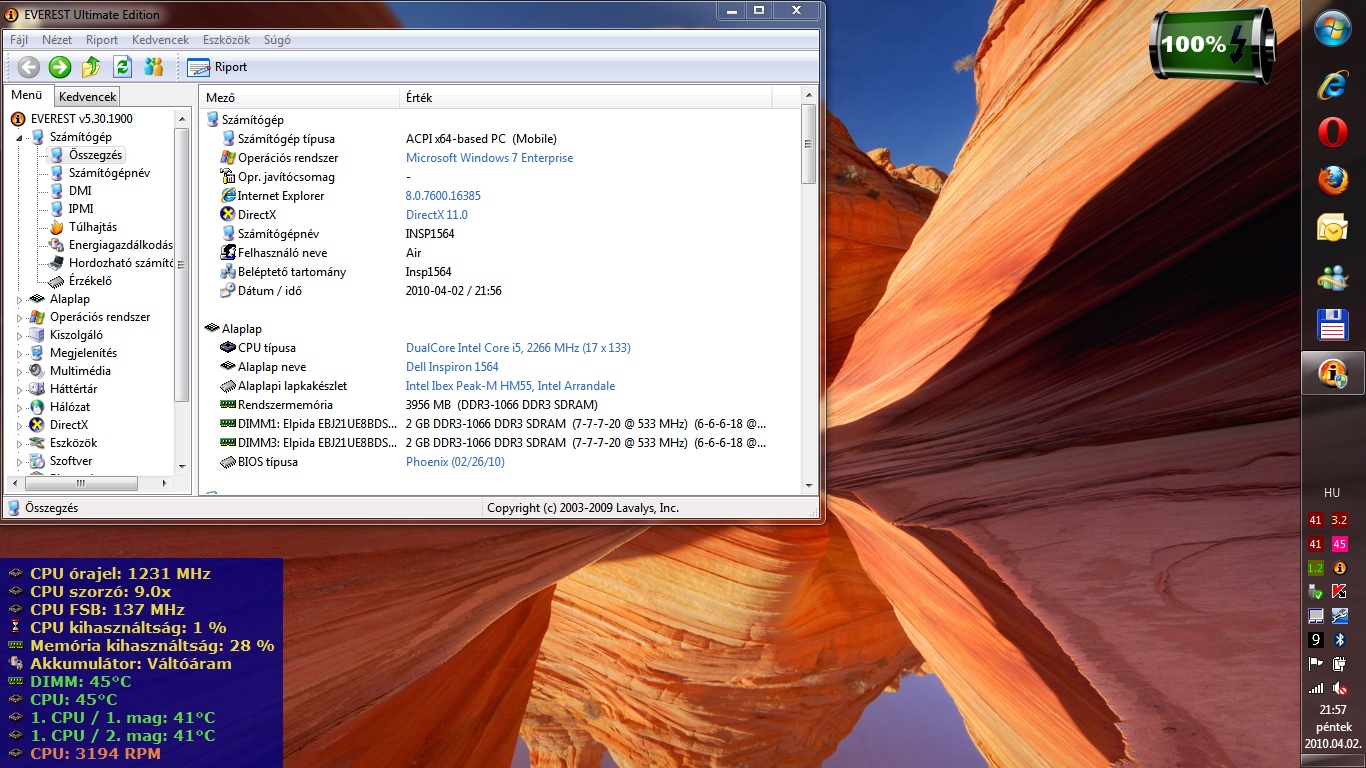This screenshot has width=1366, height=768.
Task: Open Intel Ibex Peak-M HM55 chipset link
Action: [x=510, y=386]
